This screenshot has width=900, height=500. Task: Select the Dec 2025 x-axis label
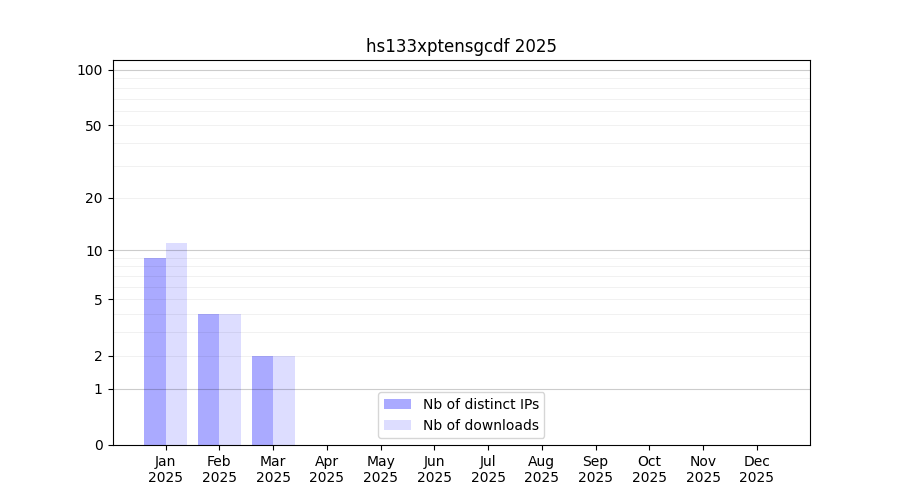click(x=756, y=469)
